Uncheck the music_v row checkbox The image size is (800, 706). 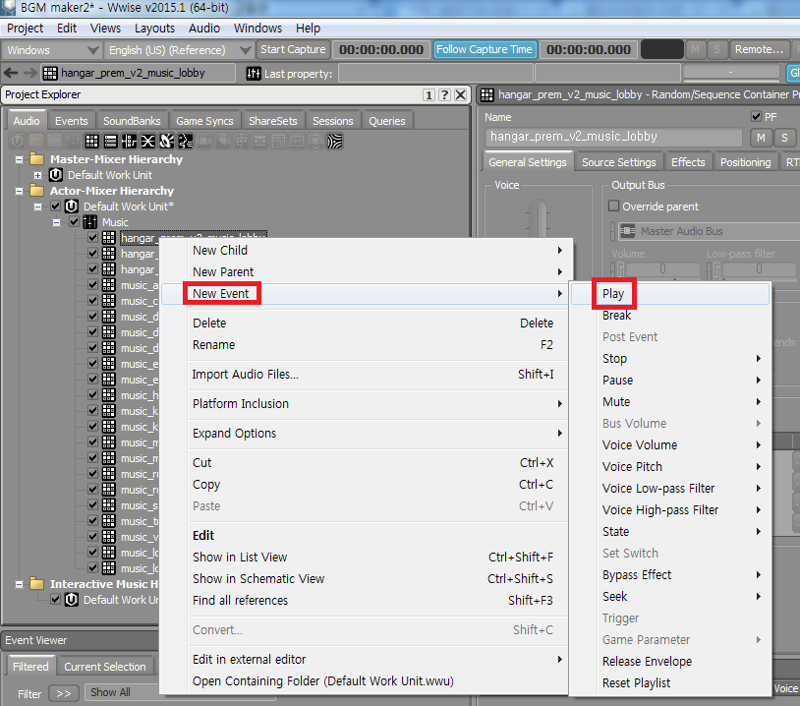tap(92, 537)
